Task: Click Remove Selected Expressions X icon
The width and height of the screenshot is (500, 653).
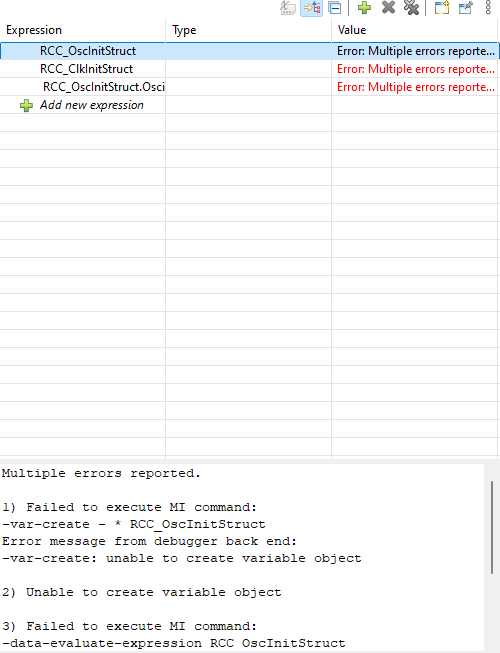Action: (388, 7)
